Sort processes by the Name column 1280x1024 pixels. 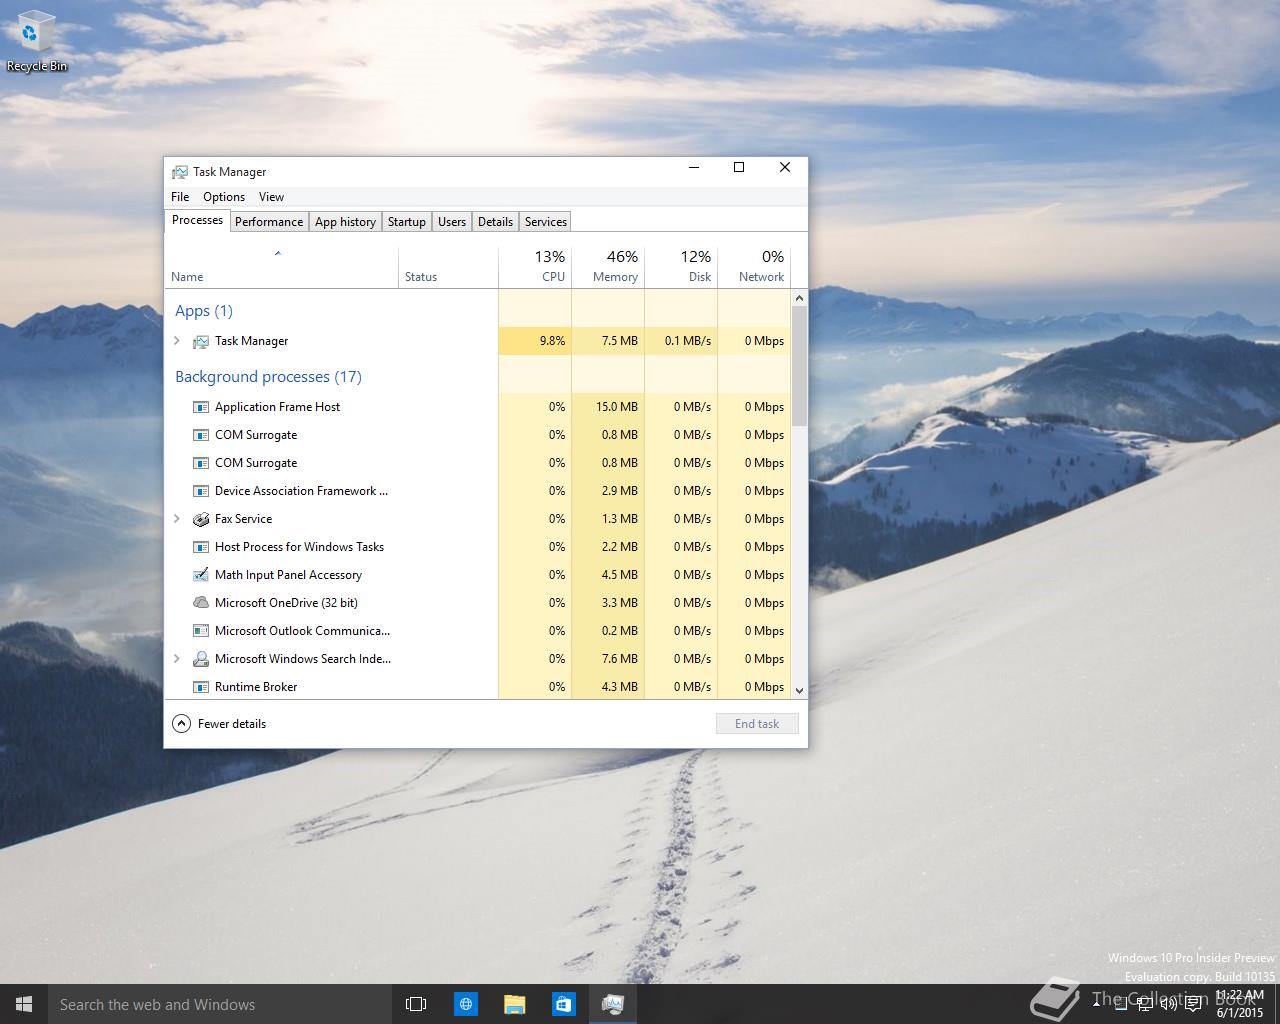coord(281,267)
